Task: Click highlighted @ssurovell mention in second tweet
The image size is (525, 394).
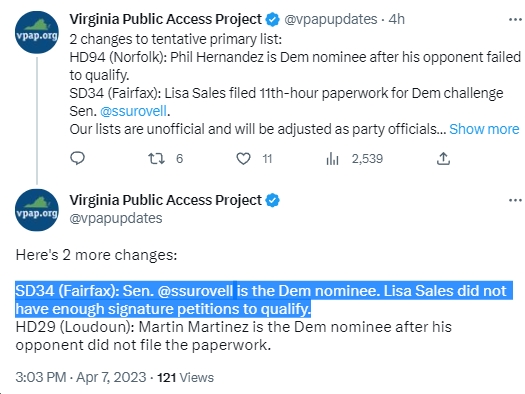Action: [195, 291]
